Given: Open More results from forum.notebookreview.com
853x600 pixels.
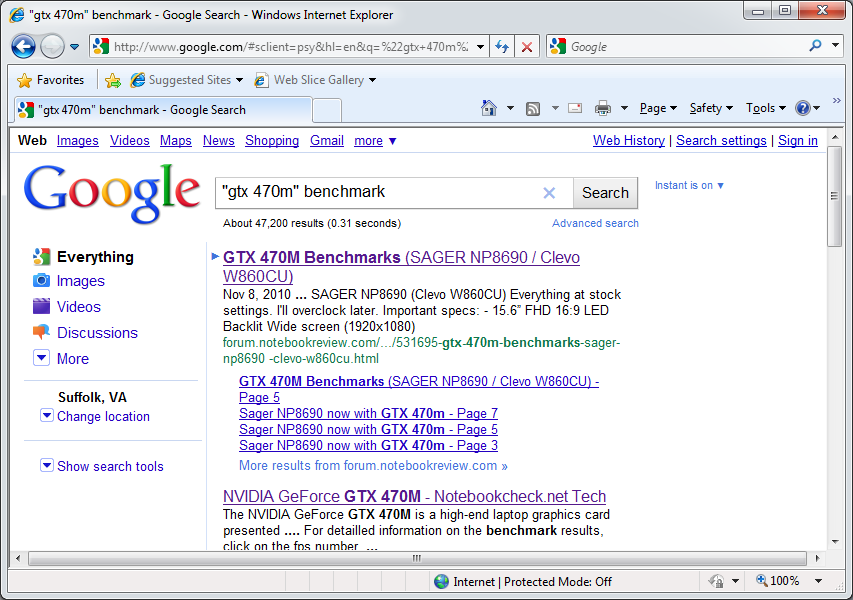Looking at the screenshot, I should click(x=373, y=466).
